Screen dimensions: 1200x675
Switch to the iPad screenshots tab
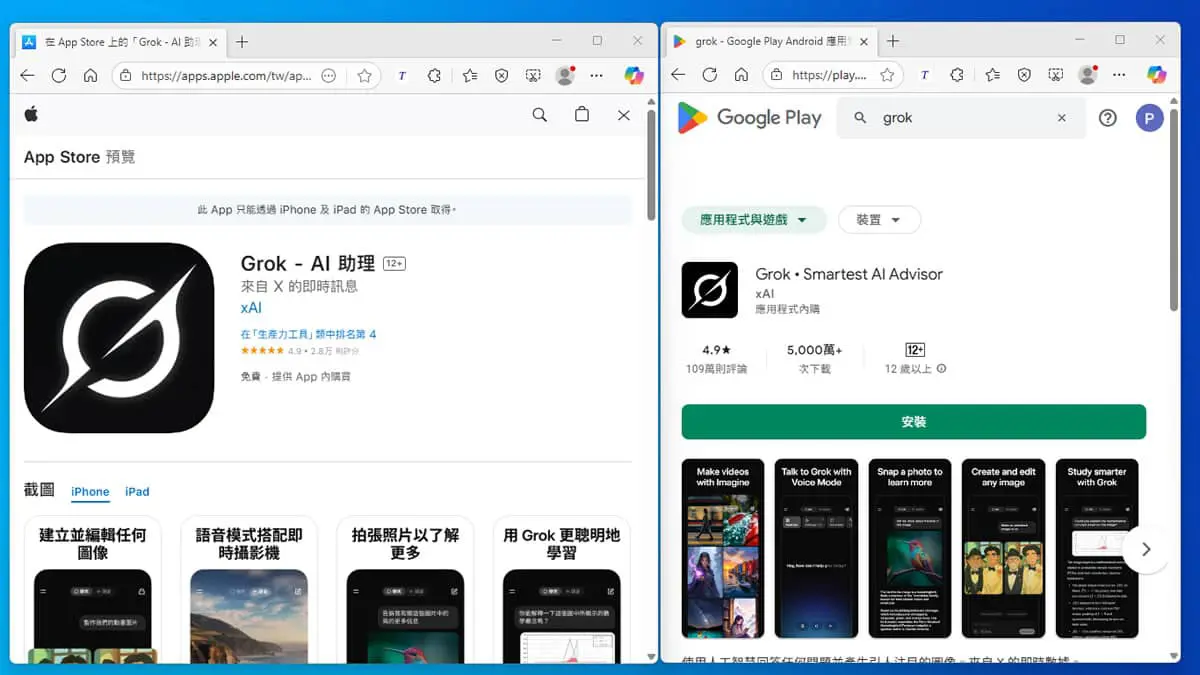137,492
